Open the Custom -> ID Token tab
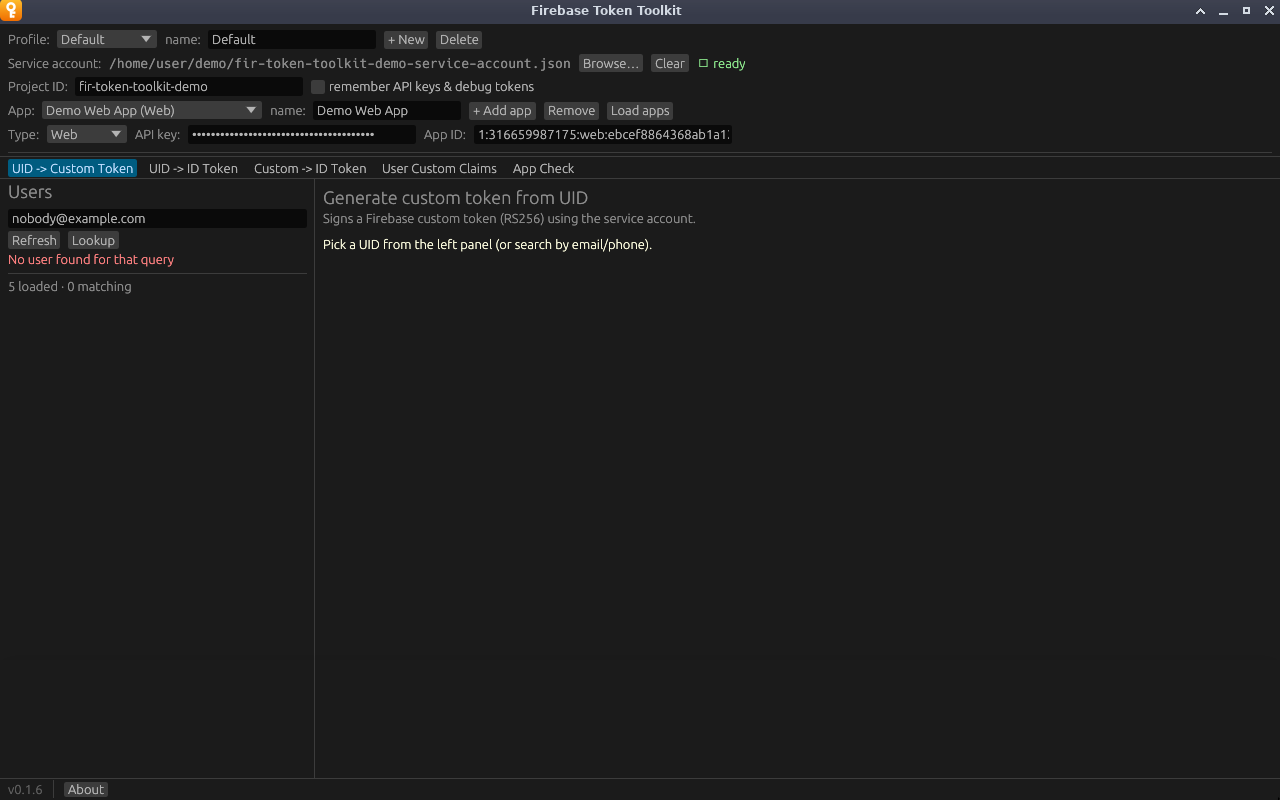 pyautogui.click(x=310, y=168)
